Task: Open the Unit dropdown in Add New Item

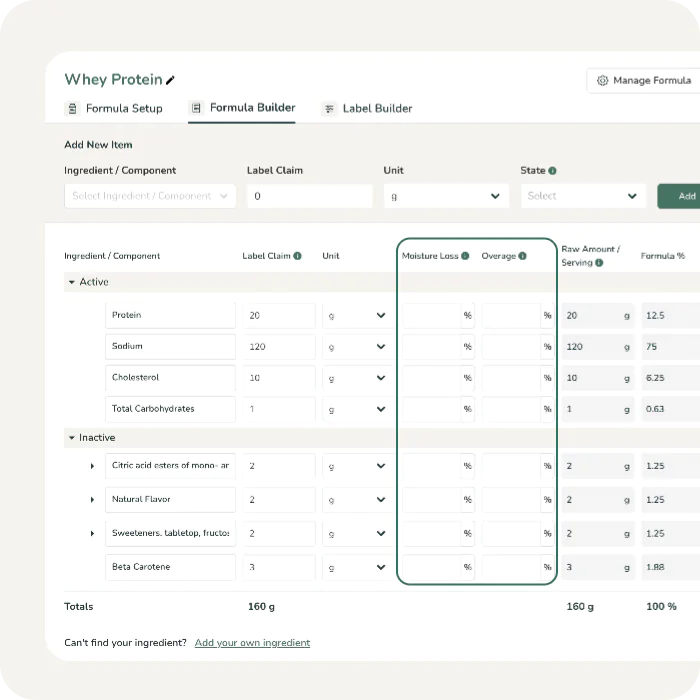Action: (x=446, y=196)
